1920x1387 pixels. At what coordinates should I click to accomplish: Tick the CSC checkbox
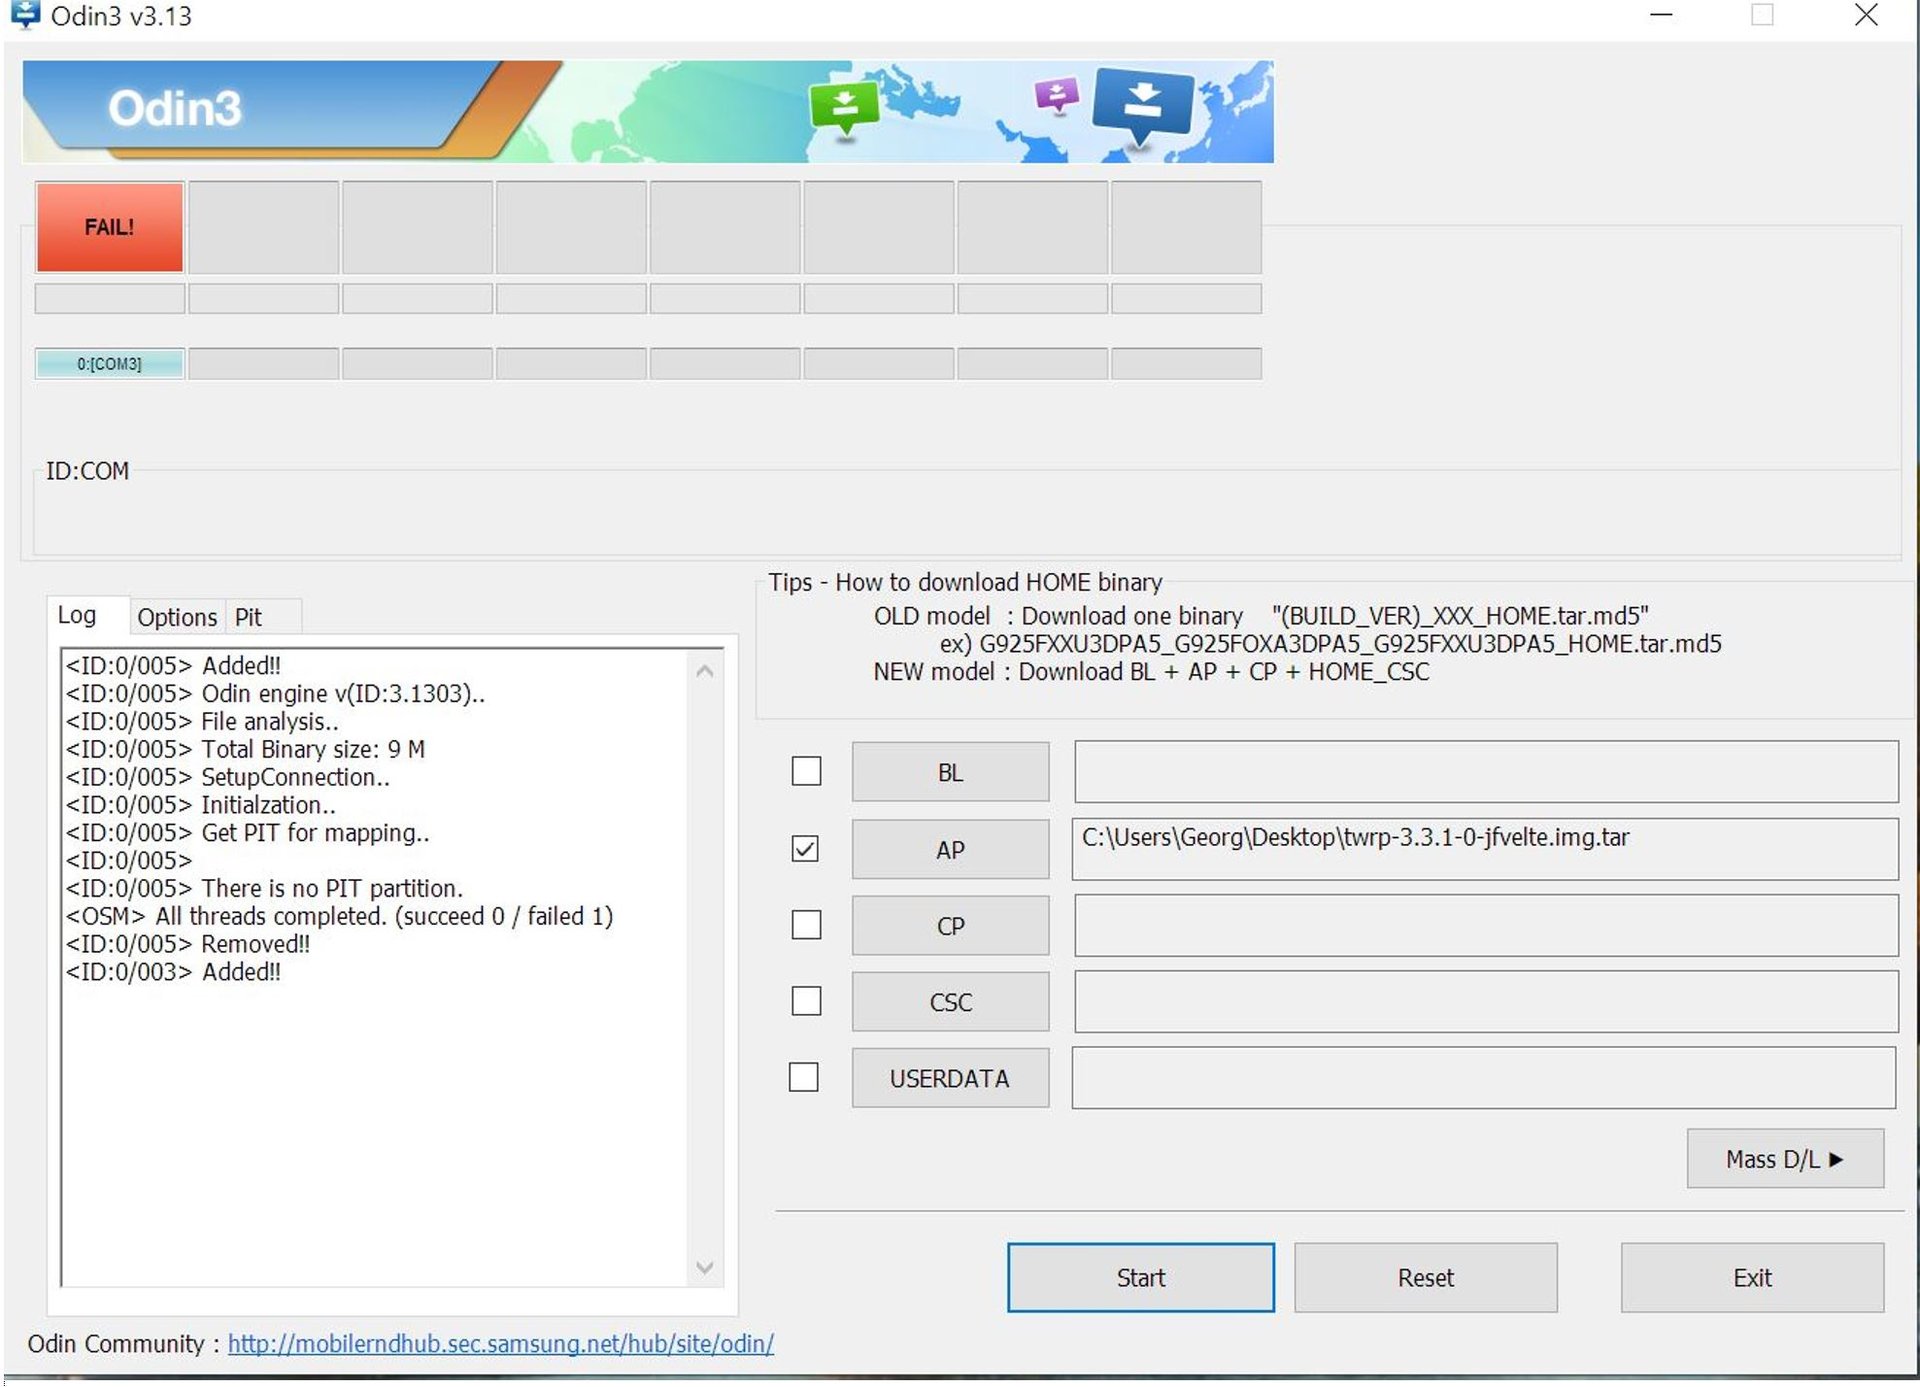[x=806, y=1001]
